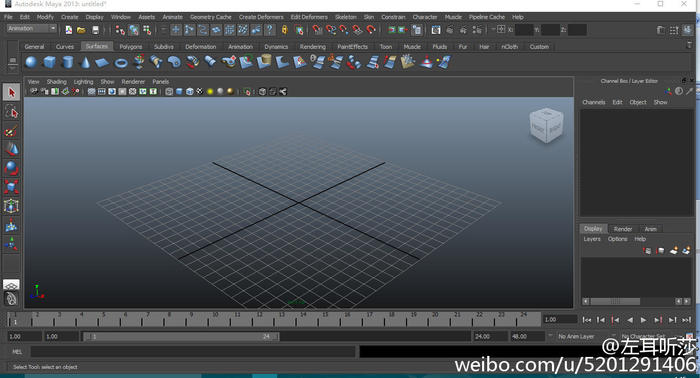Step forward one key
Viewport: 700px width, 378px height.
point(658,320)
